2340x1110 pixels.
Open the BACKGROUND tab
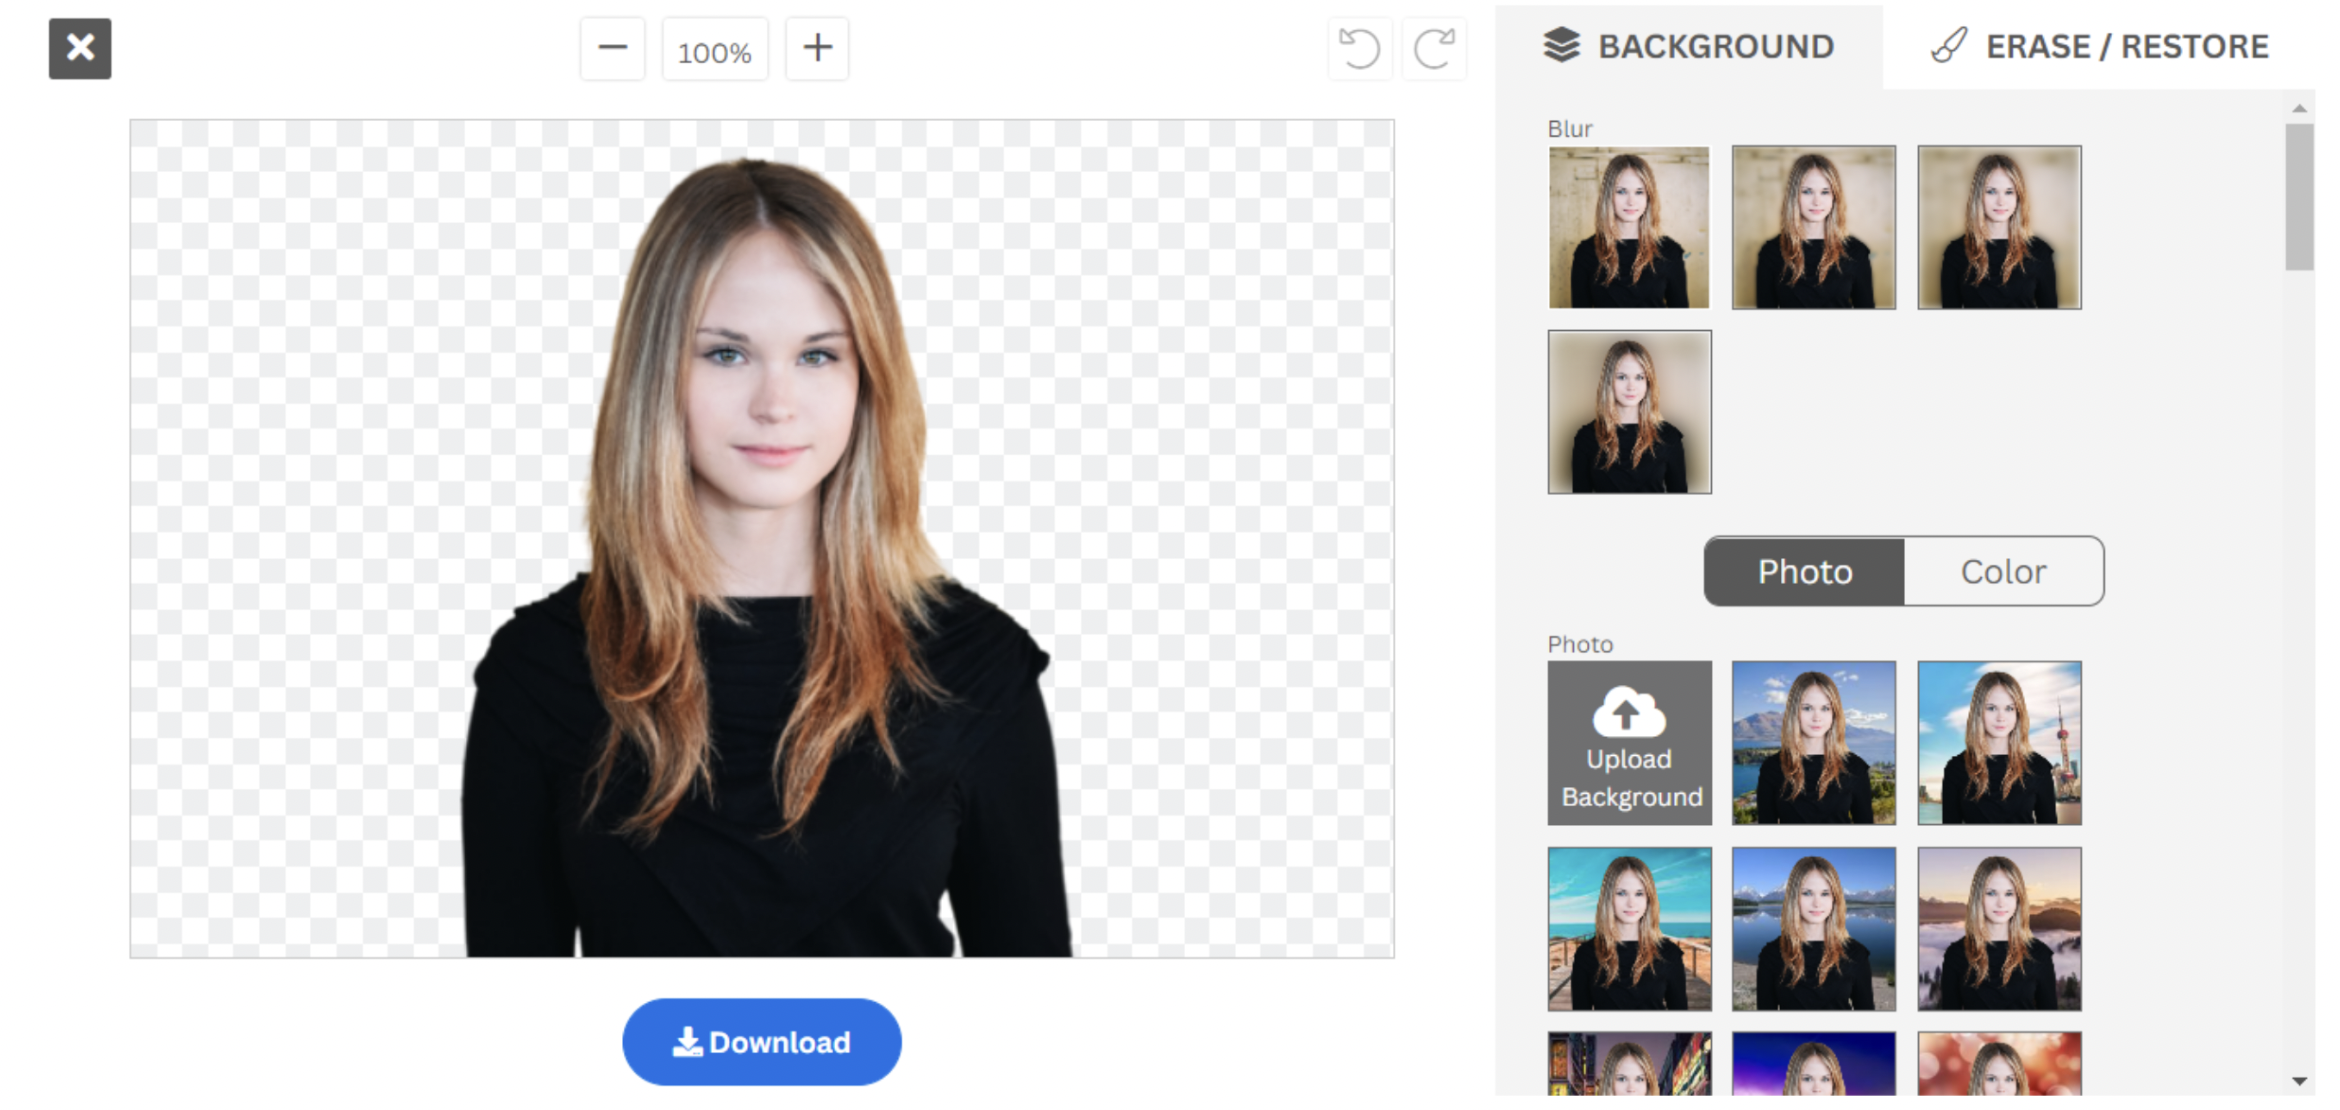1689,46
